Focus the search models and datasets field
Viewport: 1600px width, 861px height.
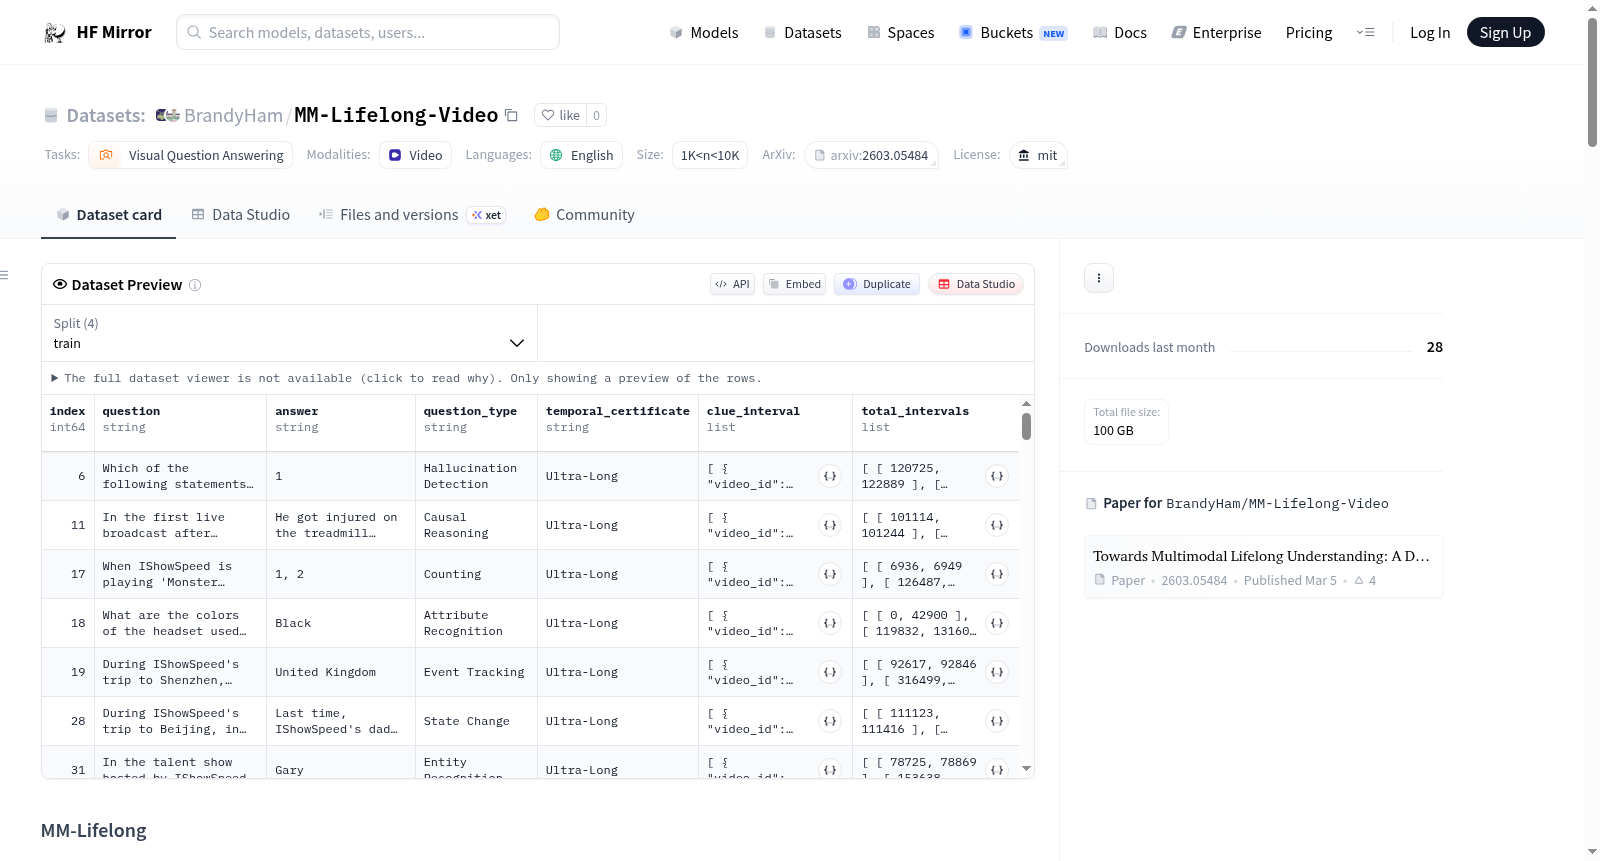point(368,33)
